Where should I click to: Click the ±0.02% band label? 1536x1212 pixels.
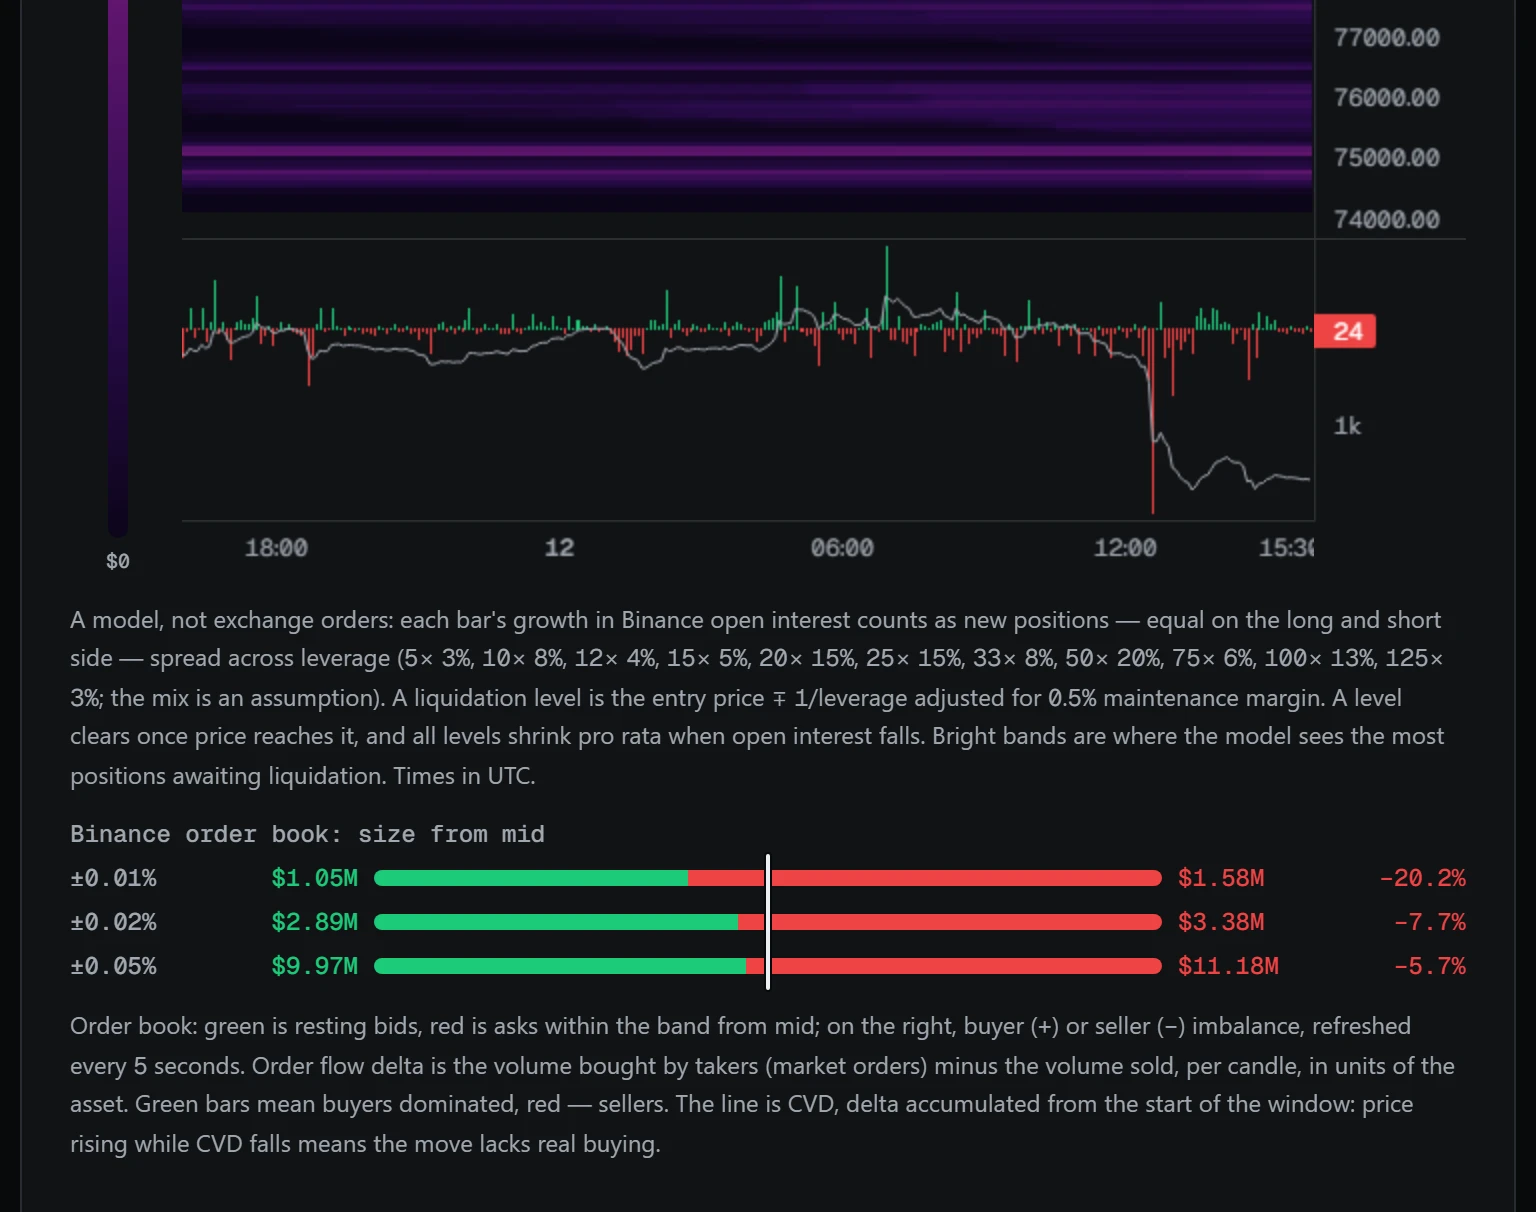[x=113, y=922]
